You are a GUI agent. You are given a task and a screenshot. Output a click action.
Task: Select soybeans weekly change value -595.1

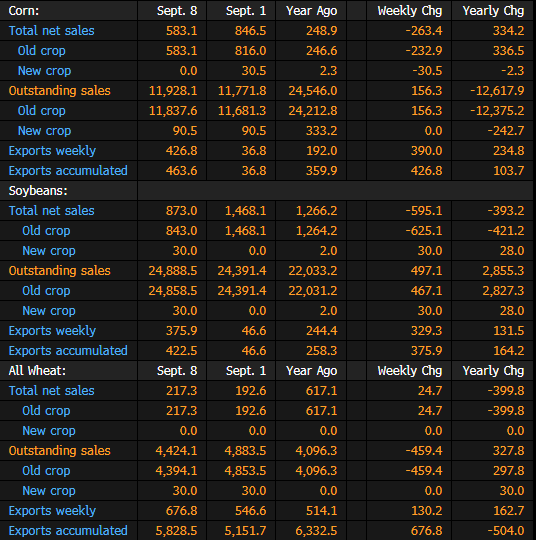tap(424, 210)
